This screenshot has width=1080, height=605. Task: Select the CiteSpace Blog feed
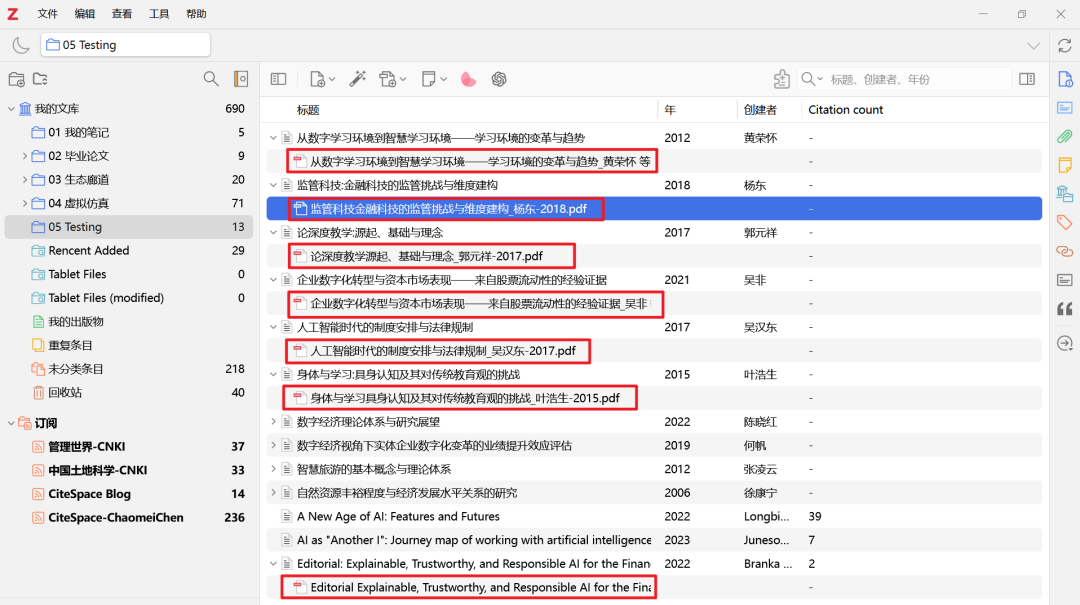click(89, 494)
